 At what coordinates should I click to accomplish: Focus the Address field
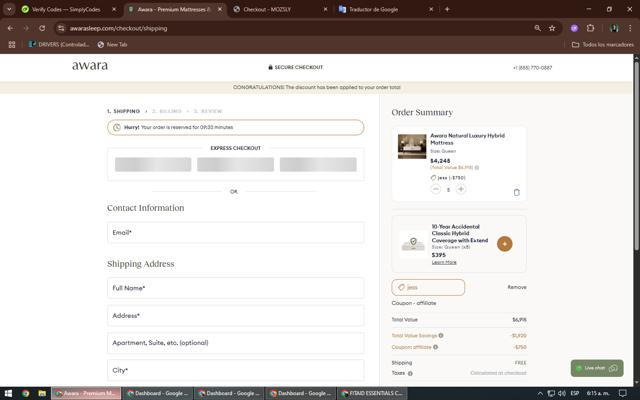(x=236, y=316)
